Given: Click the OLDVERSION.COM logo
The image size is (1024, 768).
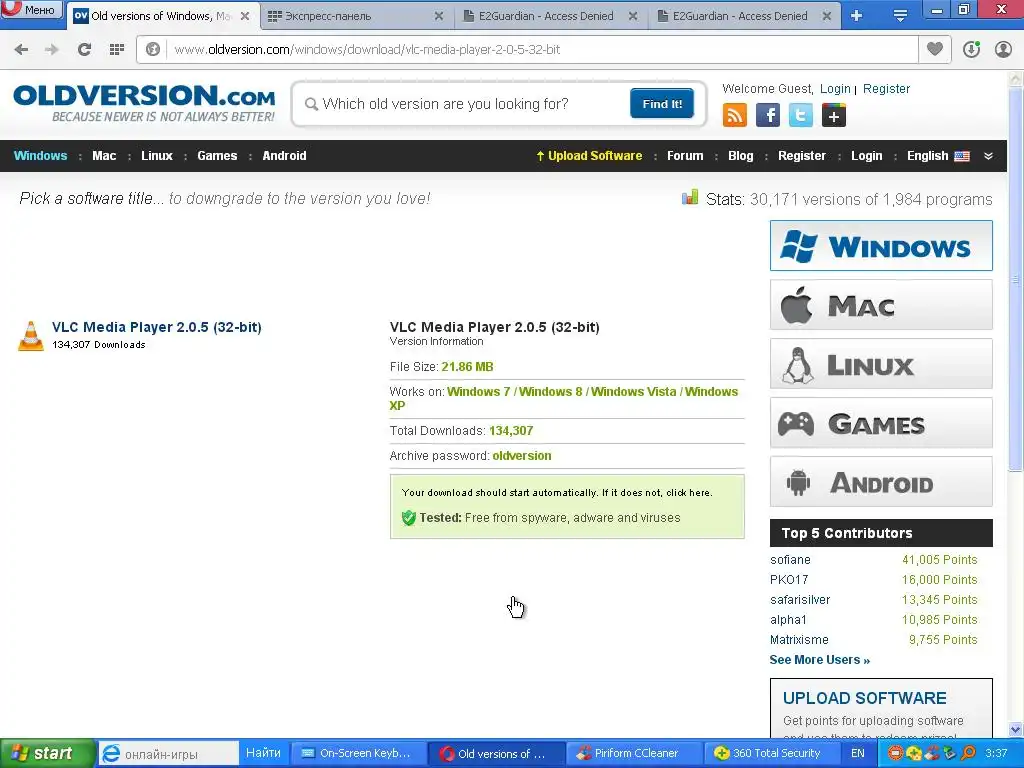Looking at the screenshot, I should tap(144, 103).
